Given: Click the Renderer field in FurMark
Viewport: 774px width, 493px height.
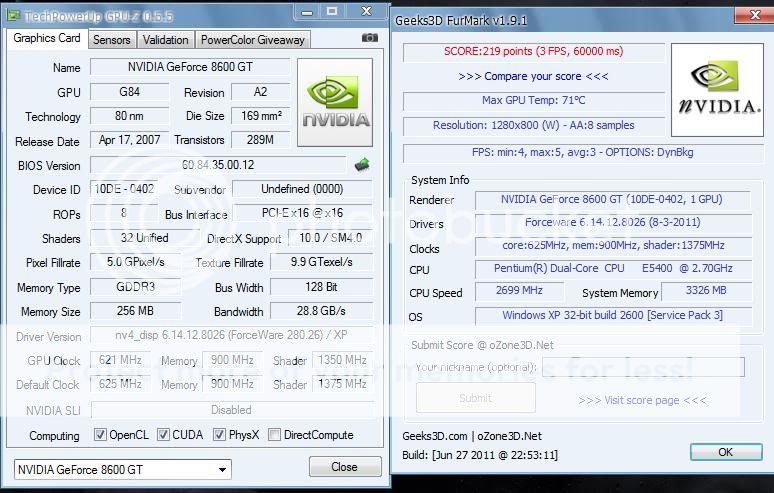Looking at the screenshot, I should pos(612,199).
